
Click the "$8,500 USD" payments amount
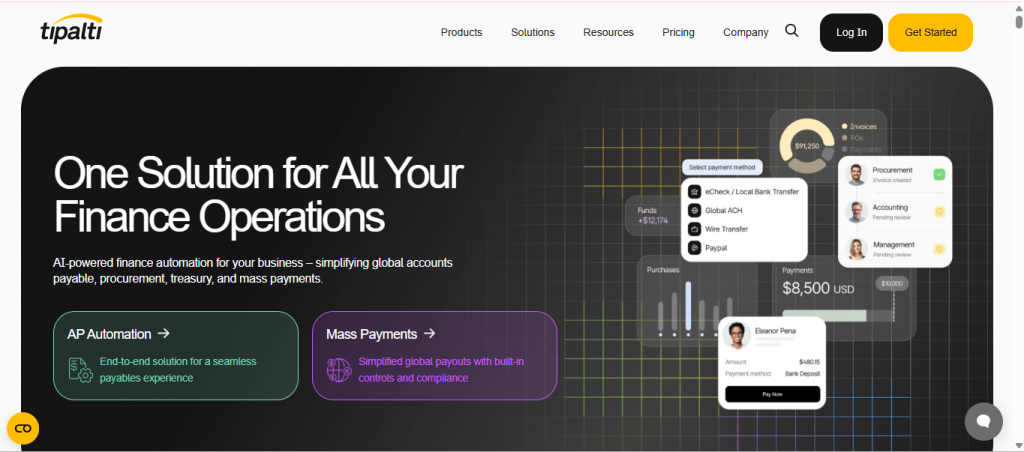818,288
